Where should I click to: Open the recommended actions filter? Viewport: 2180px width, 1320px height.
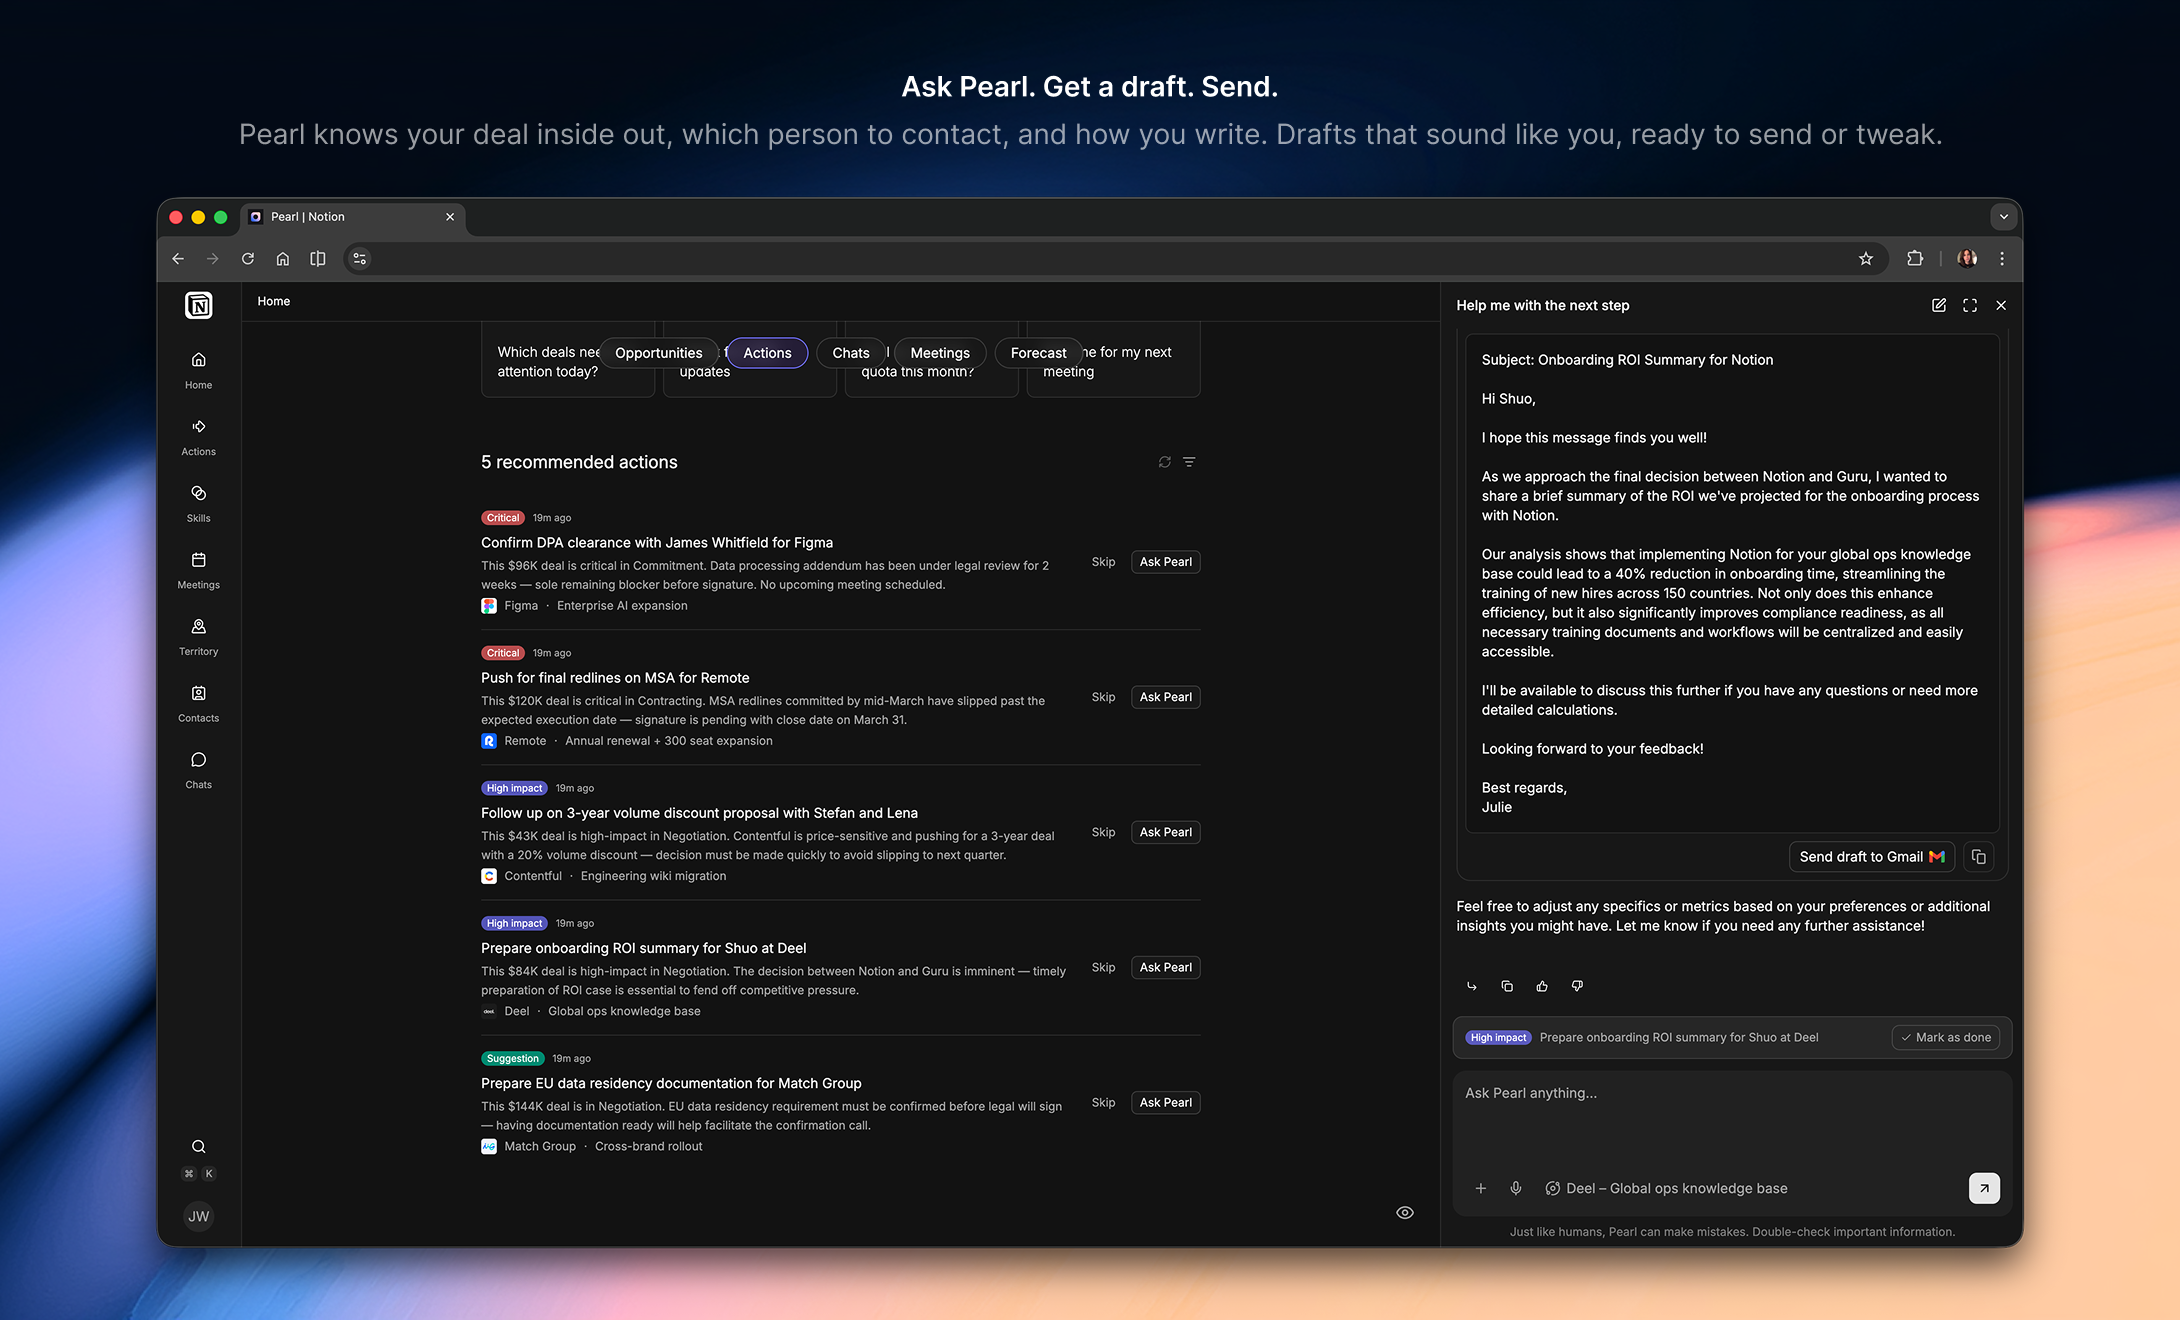click(1189, 462)
